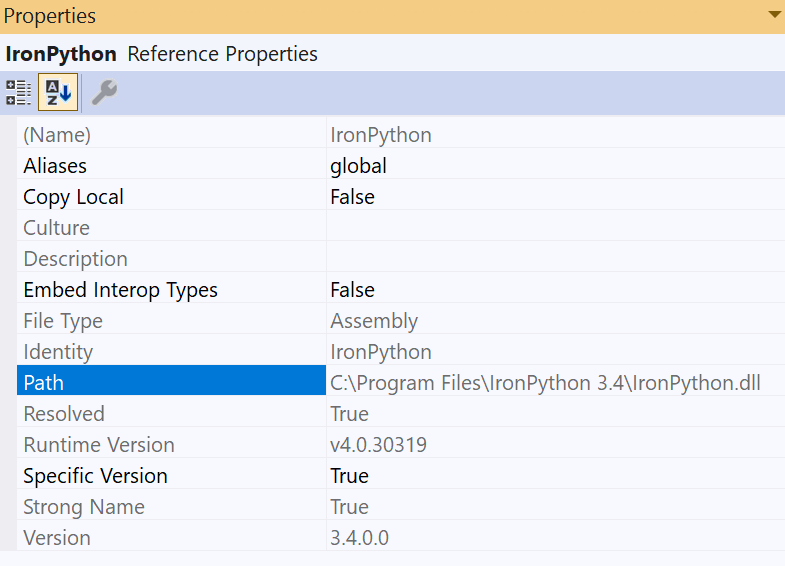The image size is (785, 566).
Task: Select the Version property label
Action: [57, 538]
